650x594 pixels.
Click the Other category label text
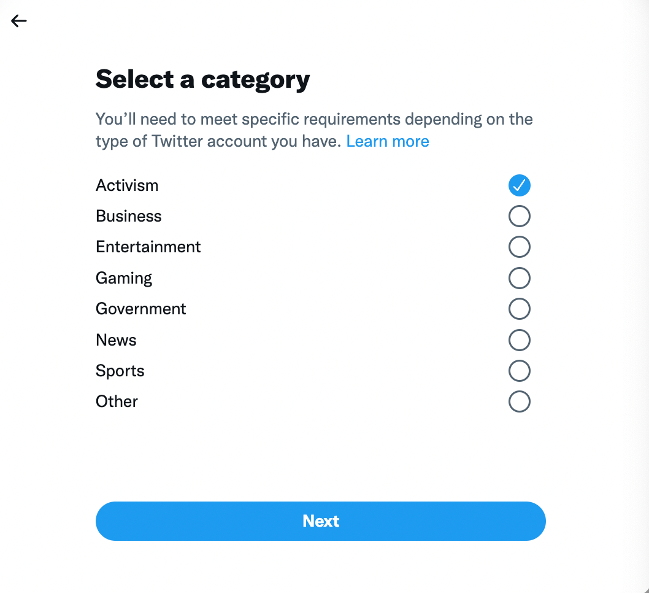point(117,402)
